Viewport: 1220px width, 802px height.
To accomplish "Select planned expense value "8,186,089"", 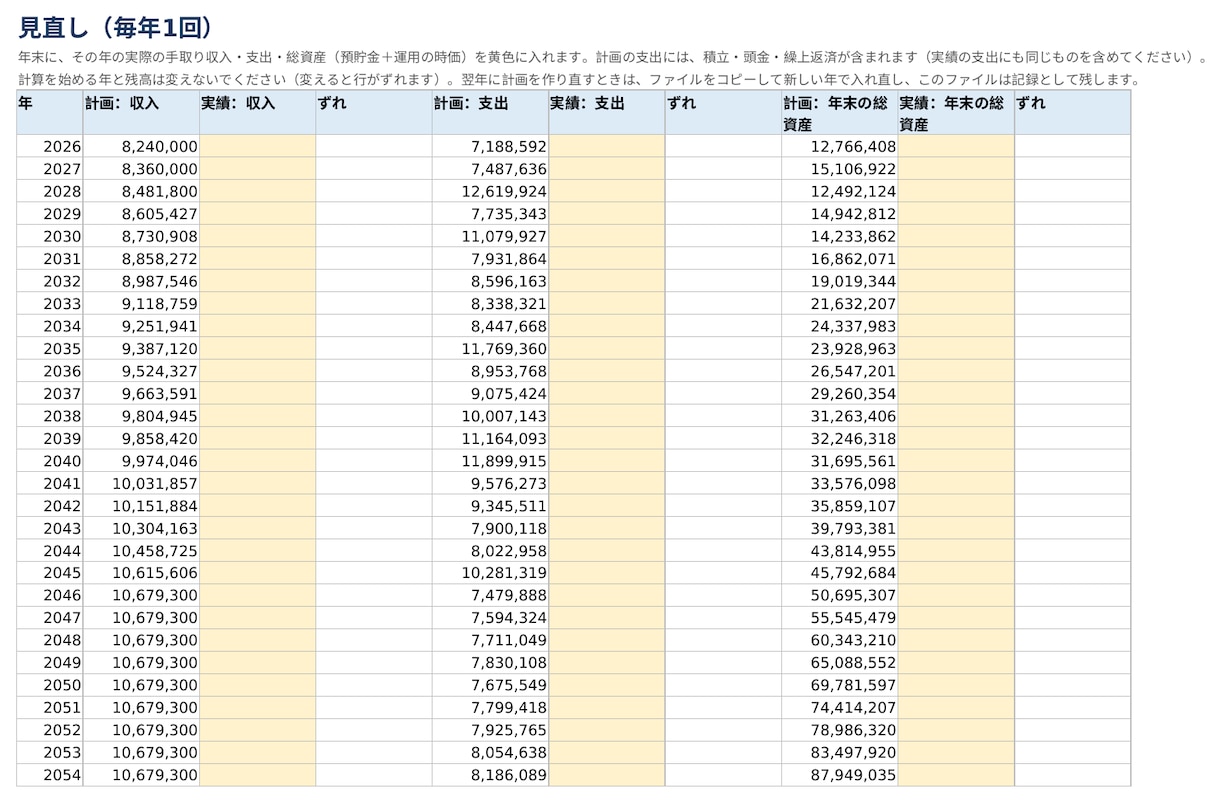I will click(x=490, y=775).
